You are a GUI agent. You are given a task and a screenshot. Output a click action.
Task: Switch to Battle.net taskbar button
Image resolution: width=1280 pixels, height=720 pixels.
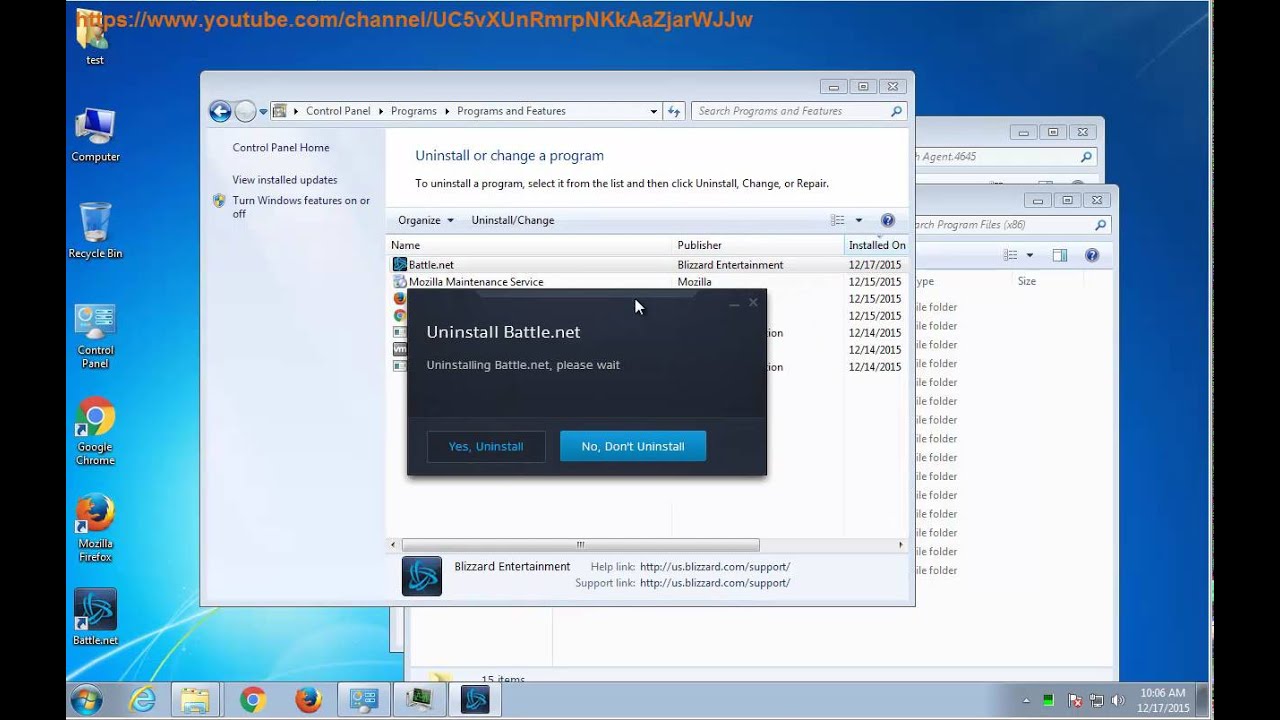pyautogui.click(x=474, y=699)
